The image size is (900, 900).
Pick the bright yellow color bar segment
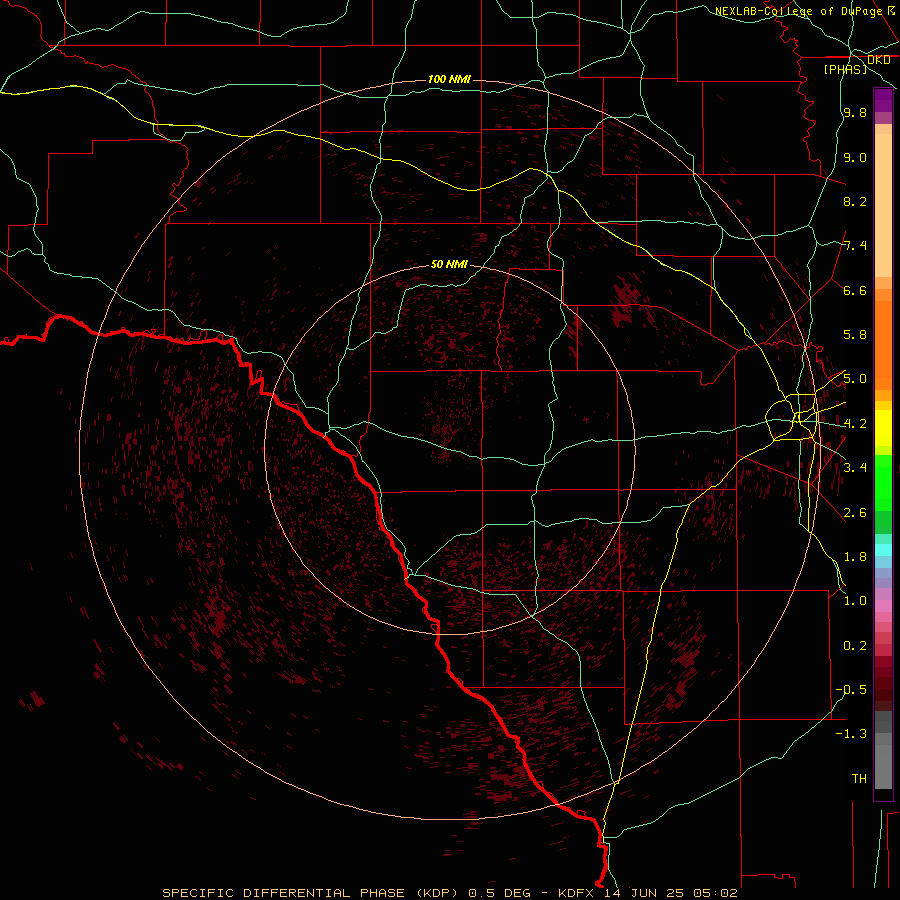[883, 428]
